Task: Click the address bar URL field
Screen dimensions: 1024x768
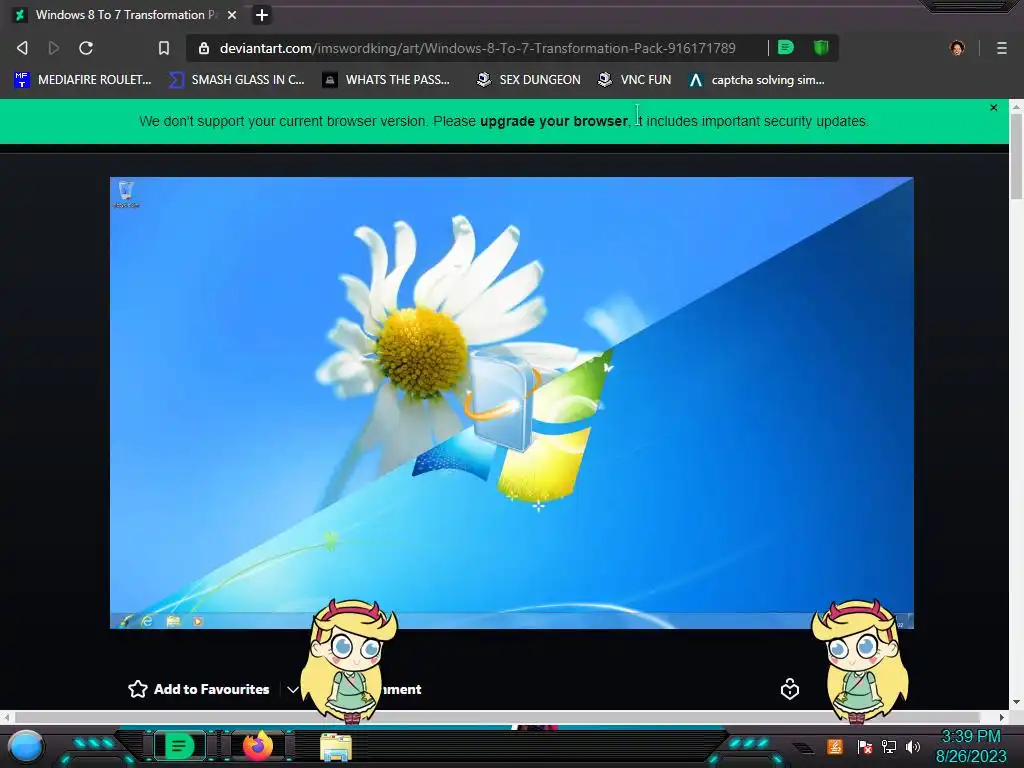Action: 477,48
